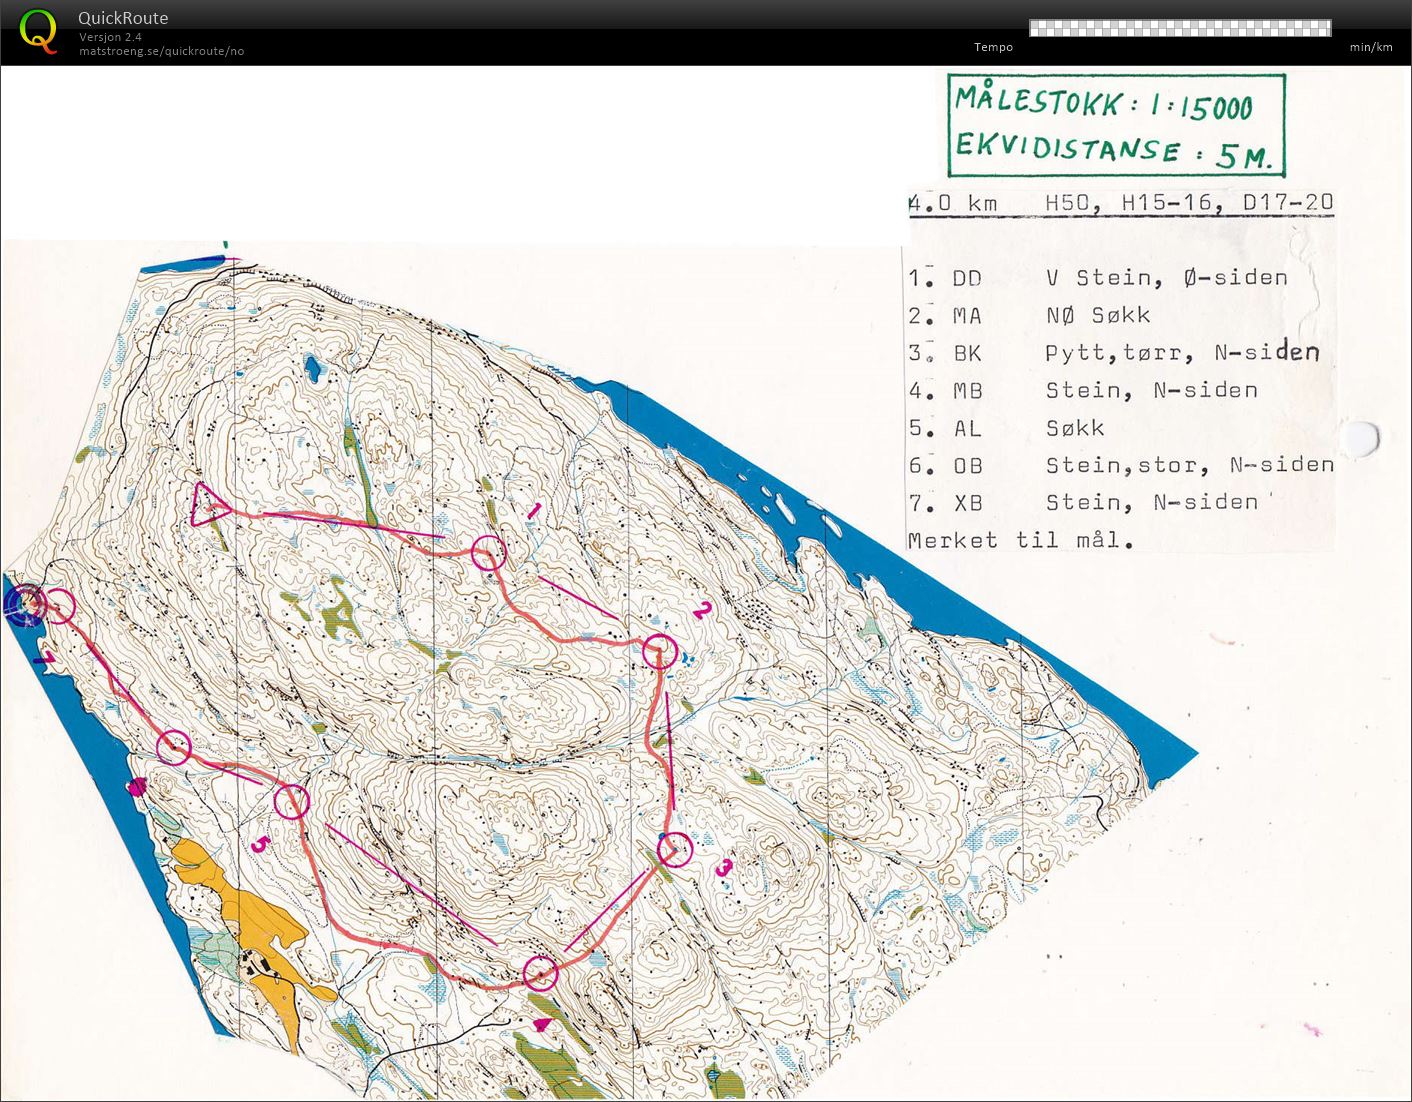Click the start triangle on the map
This screenshot has height=1102, width=1412.
[x=210, y=504]
